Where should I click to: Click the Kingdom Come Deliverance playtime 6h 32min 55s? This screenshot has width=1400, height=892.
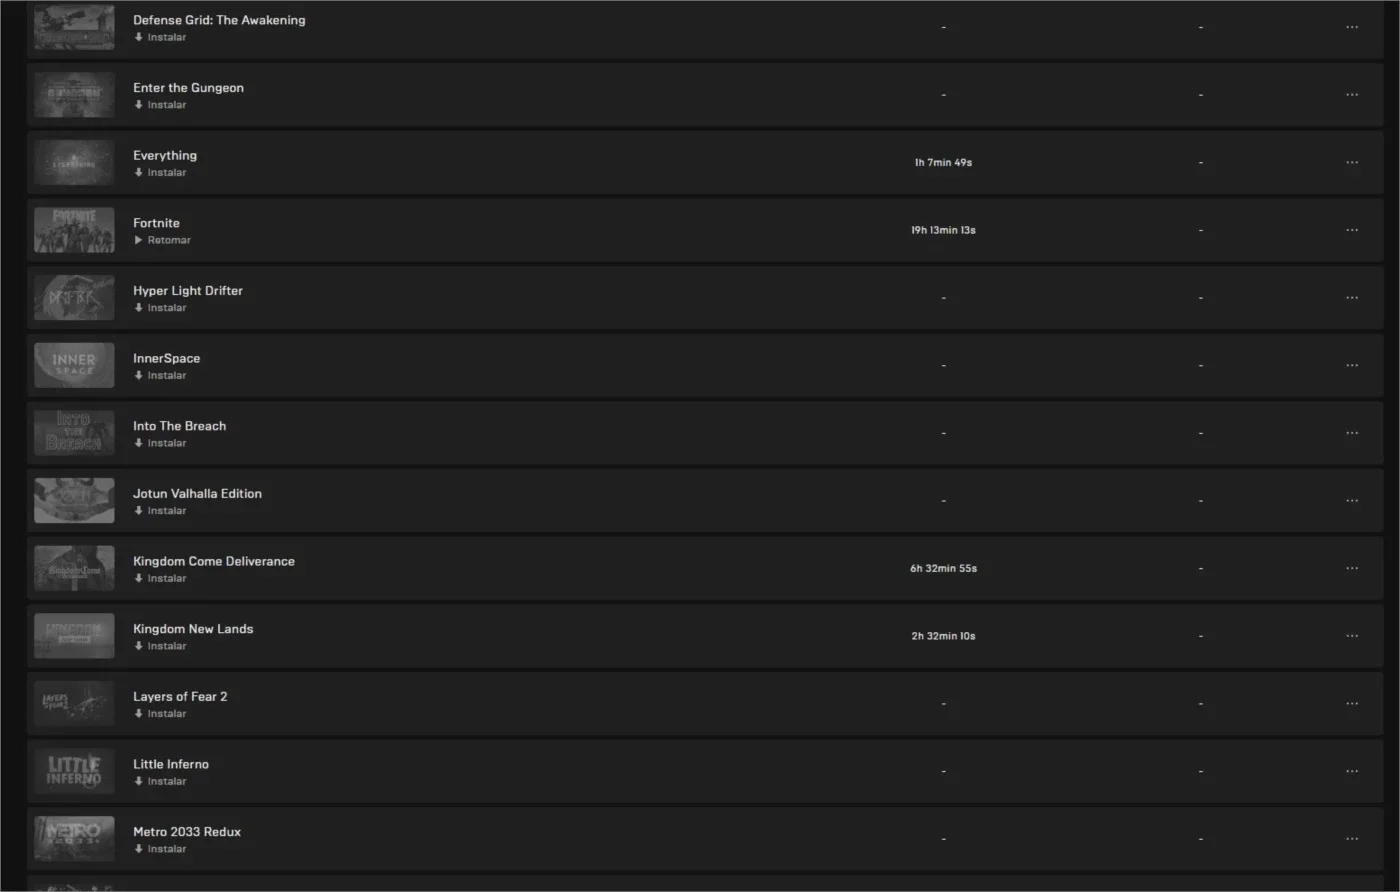pos(943,568)
